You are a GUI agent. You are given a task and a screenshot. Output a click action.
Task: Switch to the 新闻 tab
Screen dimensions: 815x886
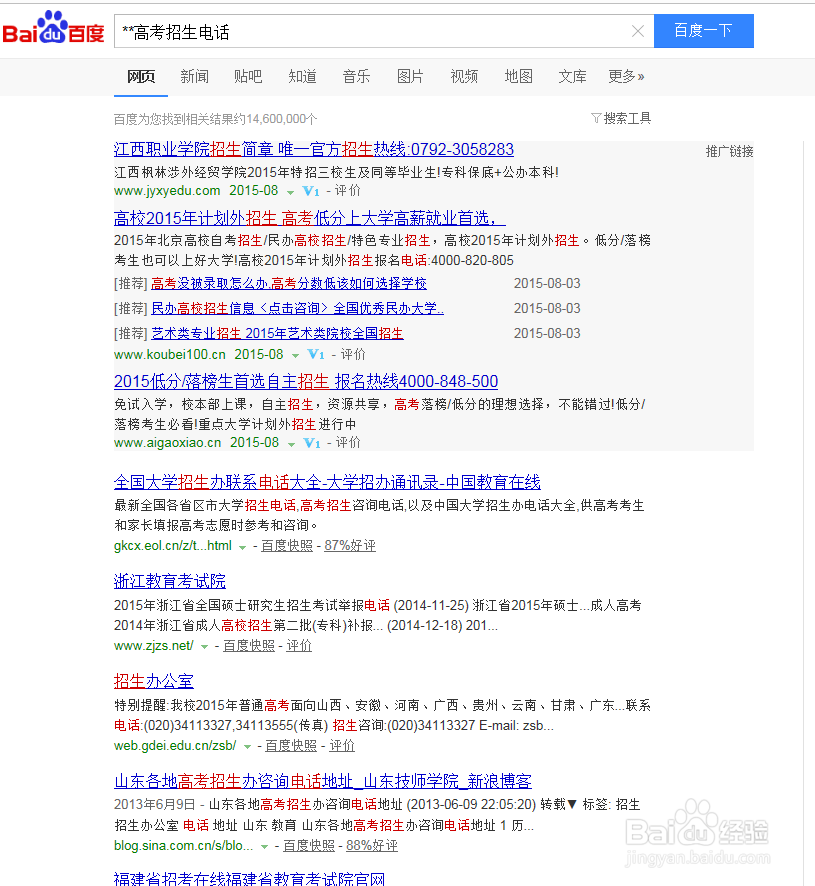click(x=194, y=76)
